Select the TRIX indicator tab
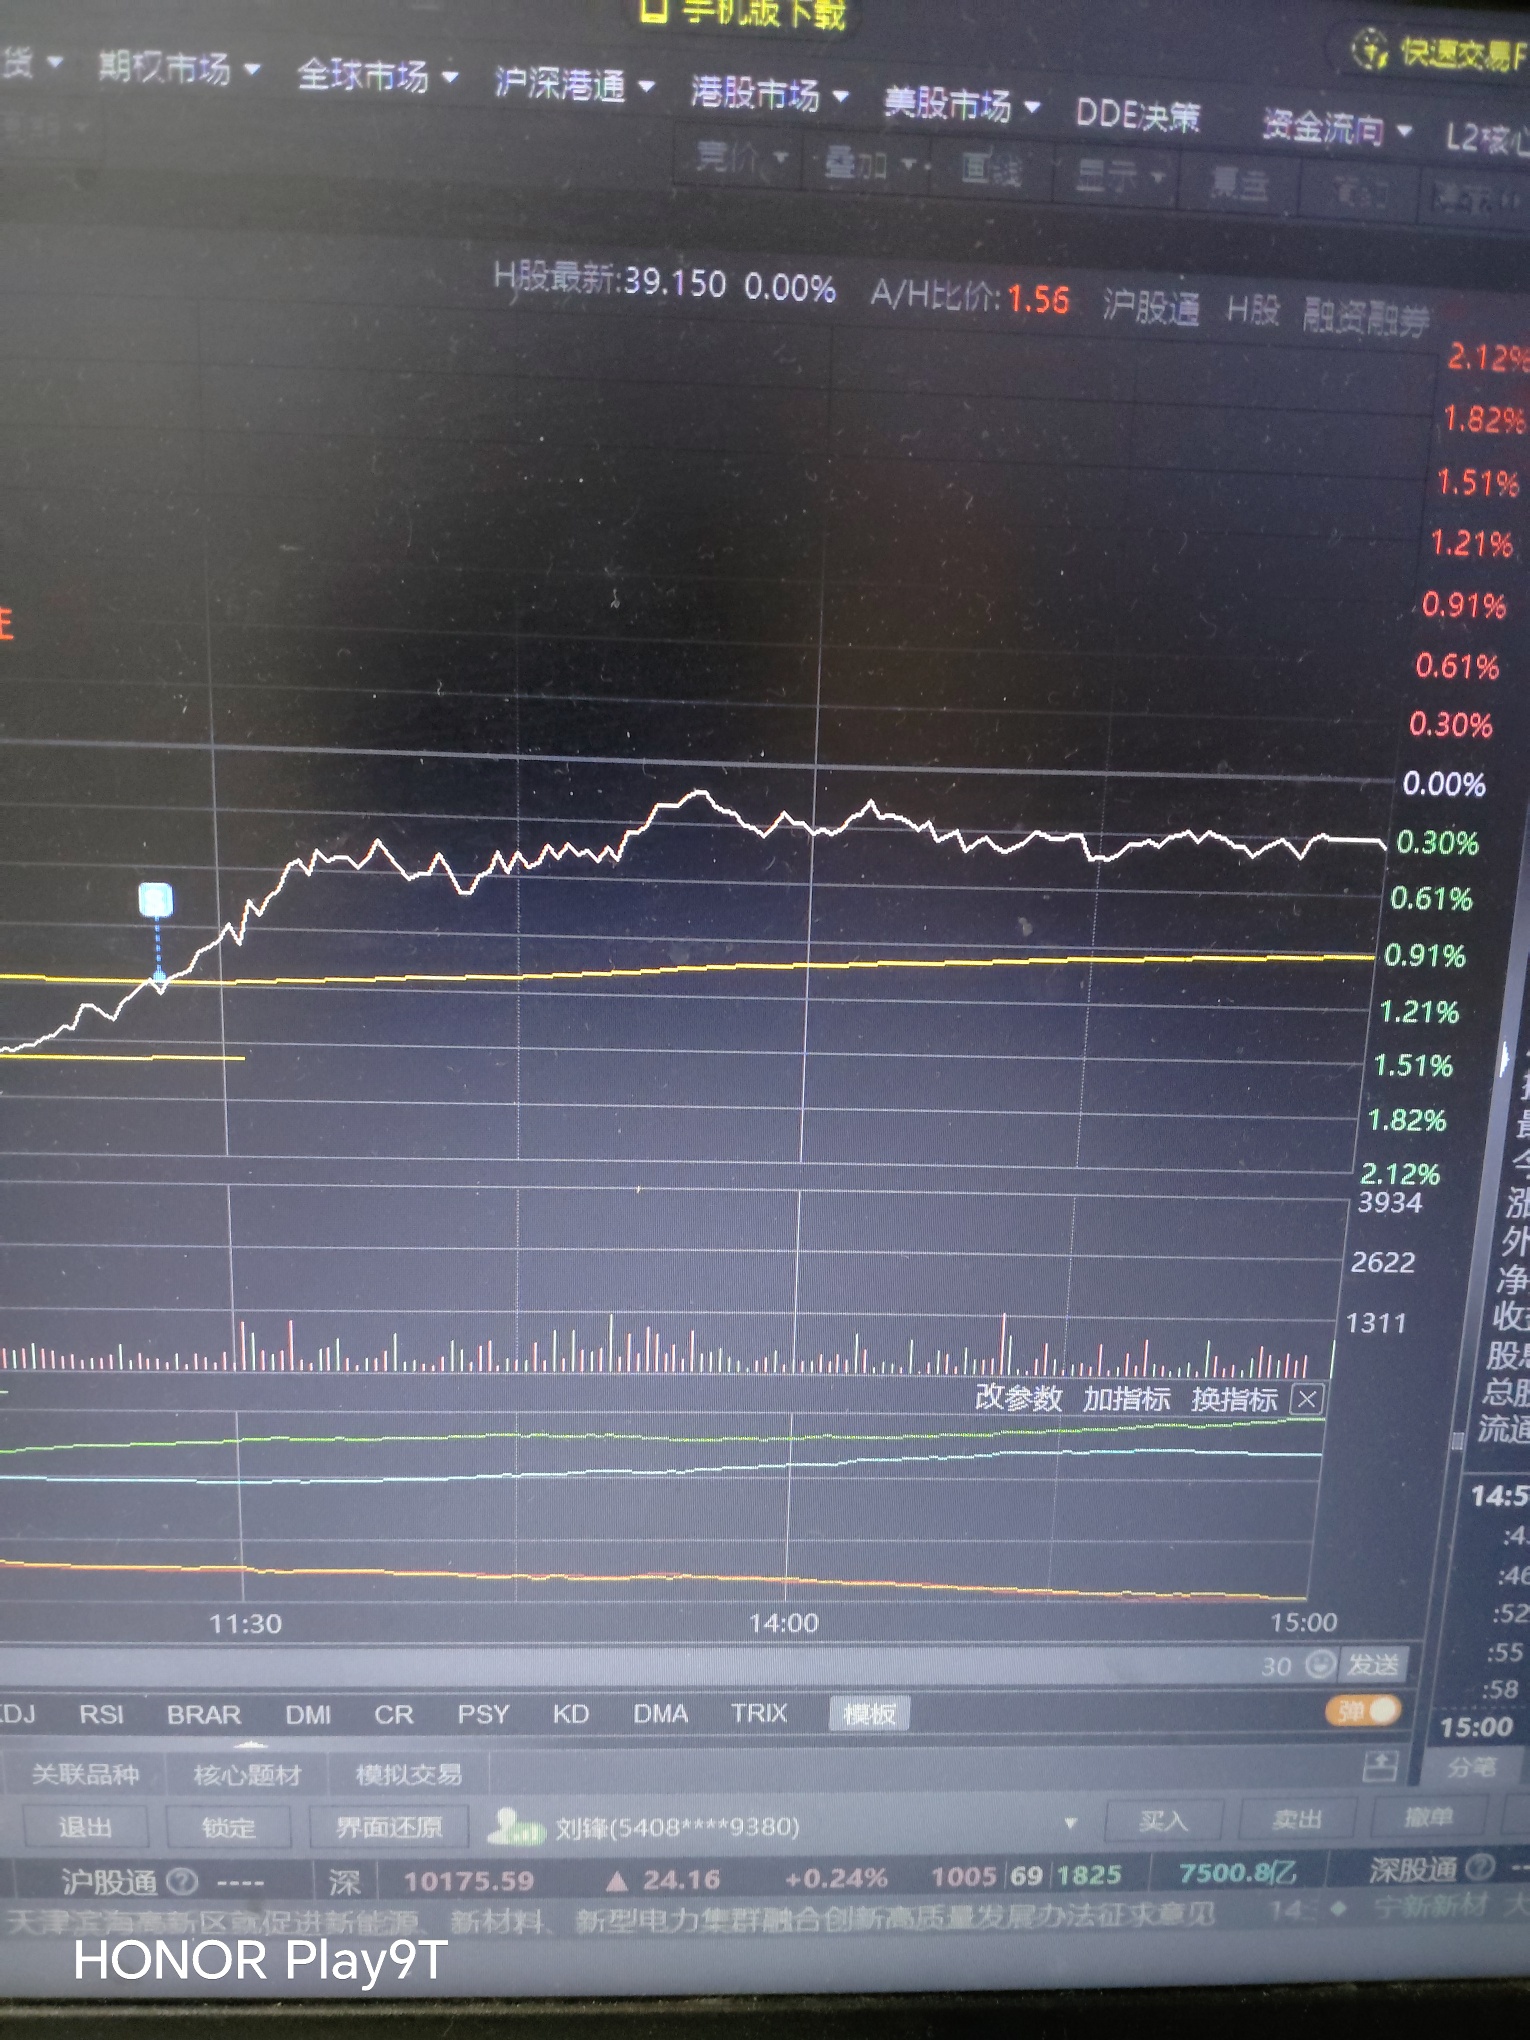1530x2040 pixels. [x=759, y=1713]
